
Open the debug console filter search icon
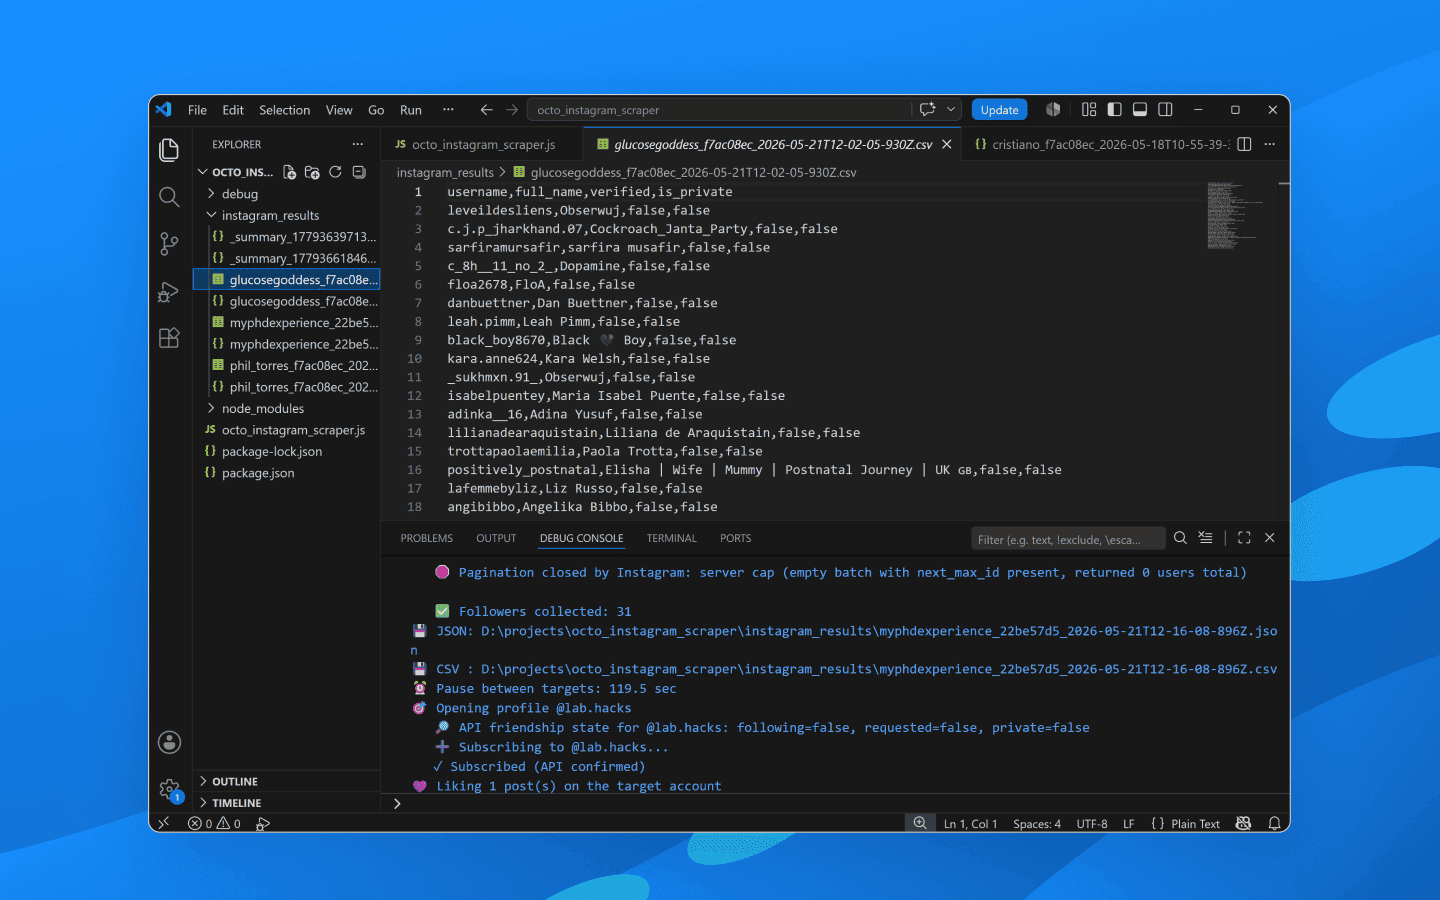point(1180,538)
